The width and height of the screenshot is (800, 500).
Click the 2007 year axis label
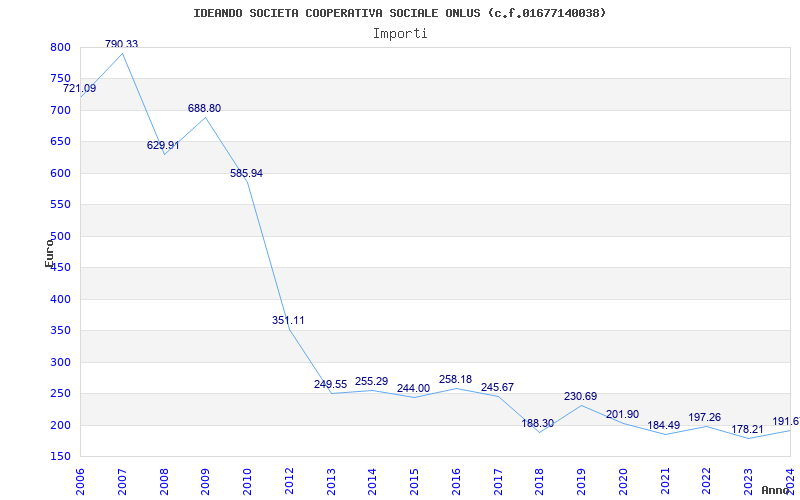(122, 482)
